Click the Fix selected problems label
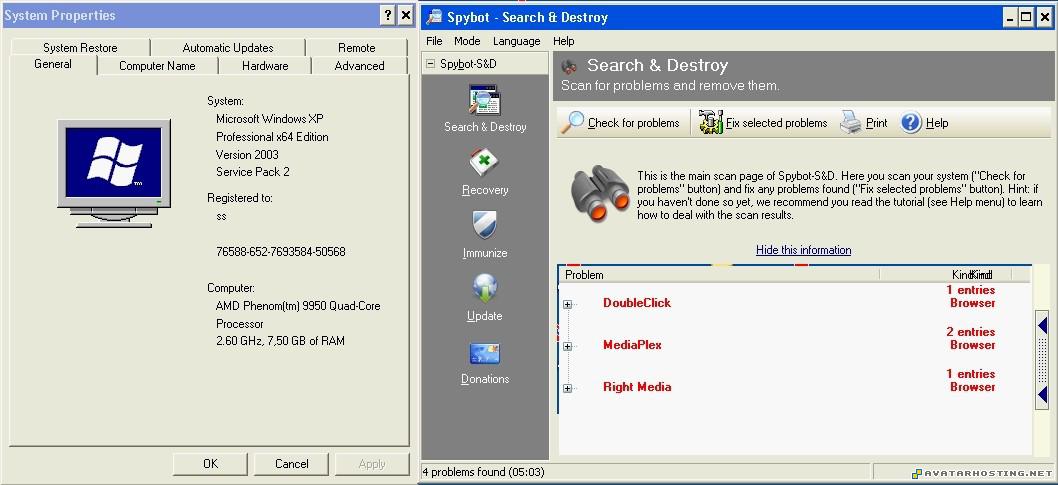Screen dimensions: 1058x485 (777, 123)
